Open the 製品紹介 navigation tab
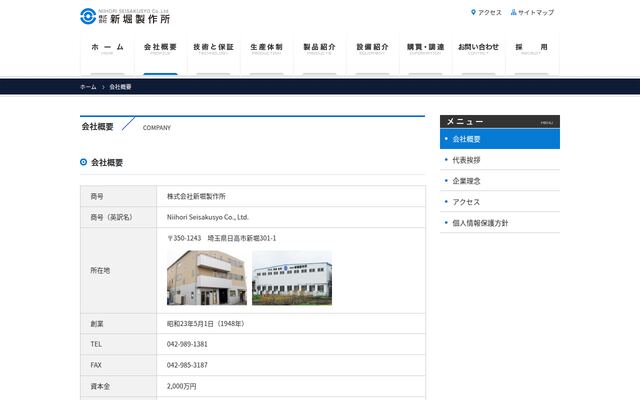The width and height of the screenshot is (640, 400). [320, 54]
